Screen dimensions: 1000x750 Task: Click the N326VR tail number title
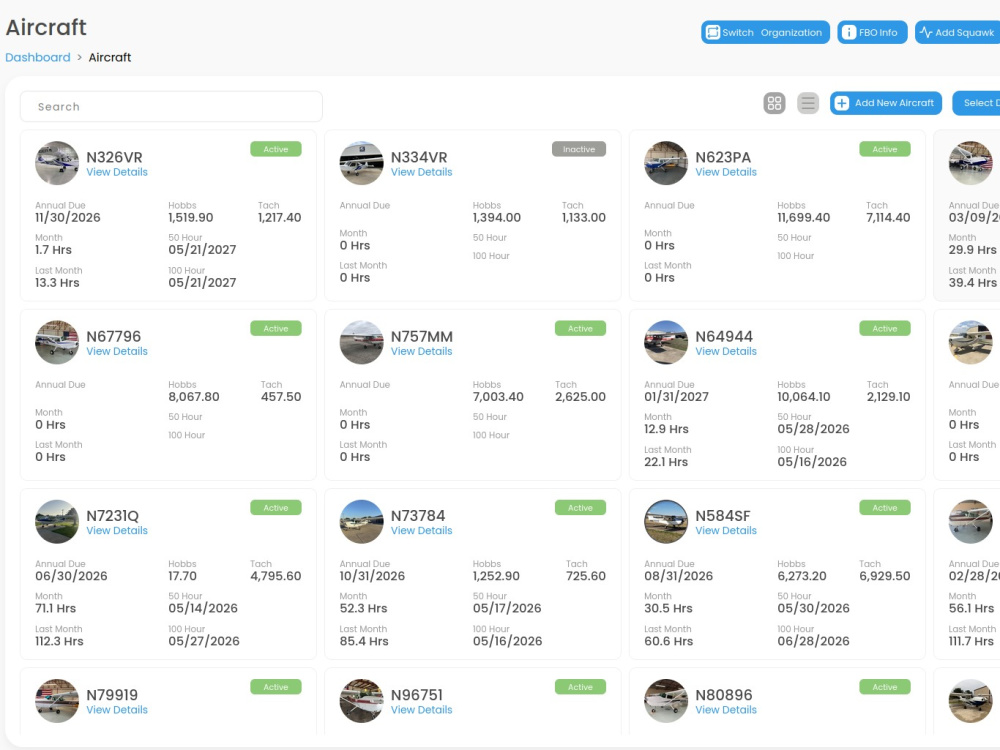click(x=114, y=157)
